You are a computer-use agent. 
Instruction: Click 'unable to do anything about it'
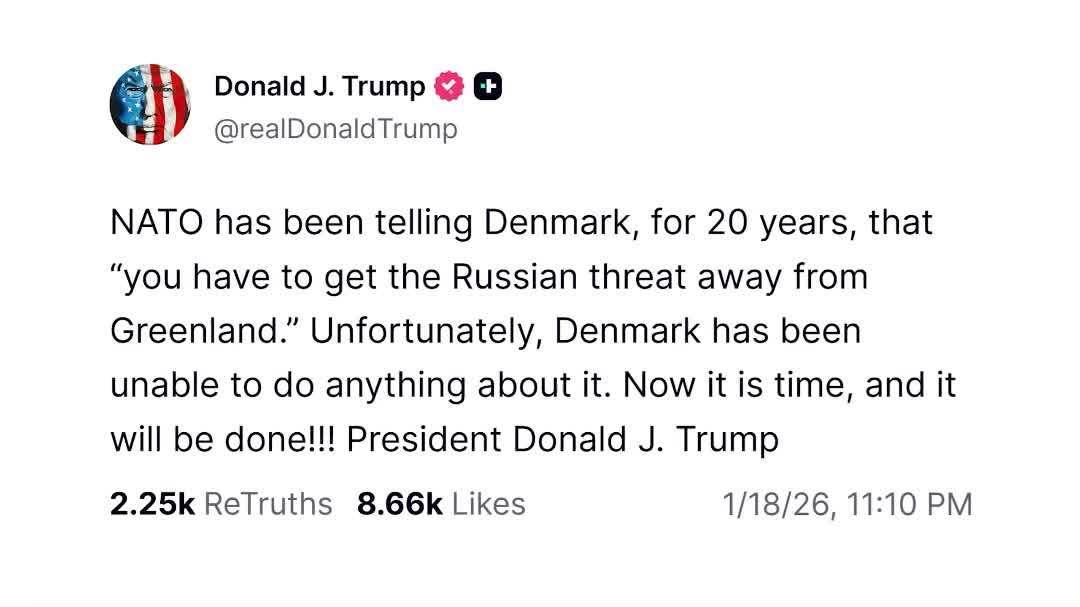(x=356, y=385)
